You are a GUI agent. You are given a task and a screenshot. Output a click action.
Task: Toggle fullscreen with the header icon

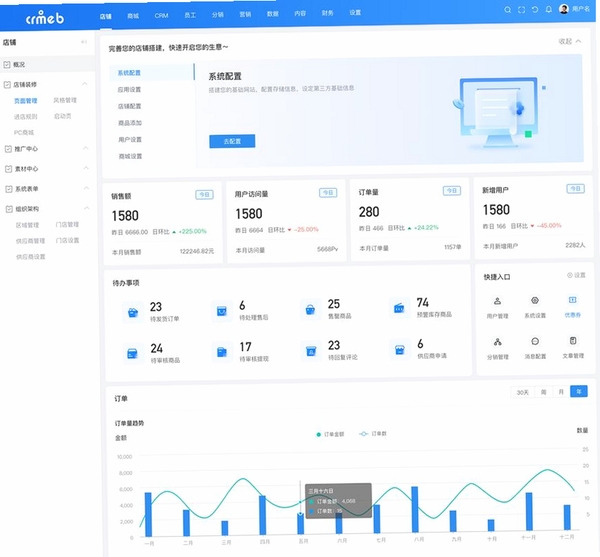521,10
